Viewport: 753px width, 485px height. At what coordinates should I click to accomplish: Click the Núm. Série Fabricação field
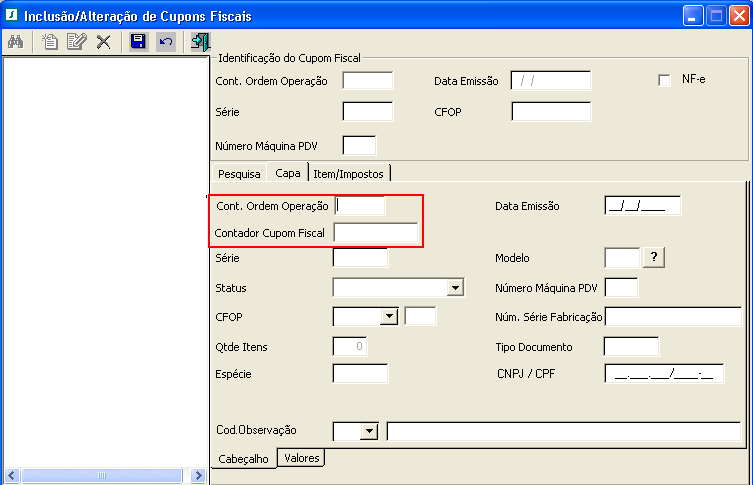pos(672,317)
